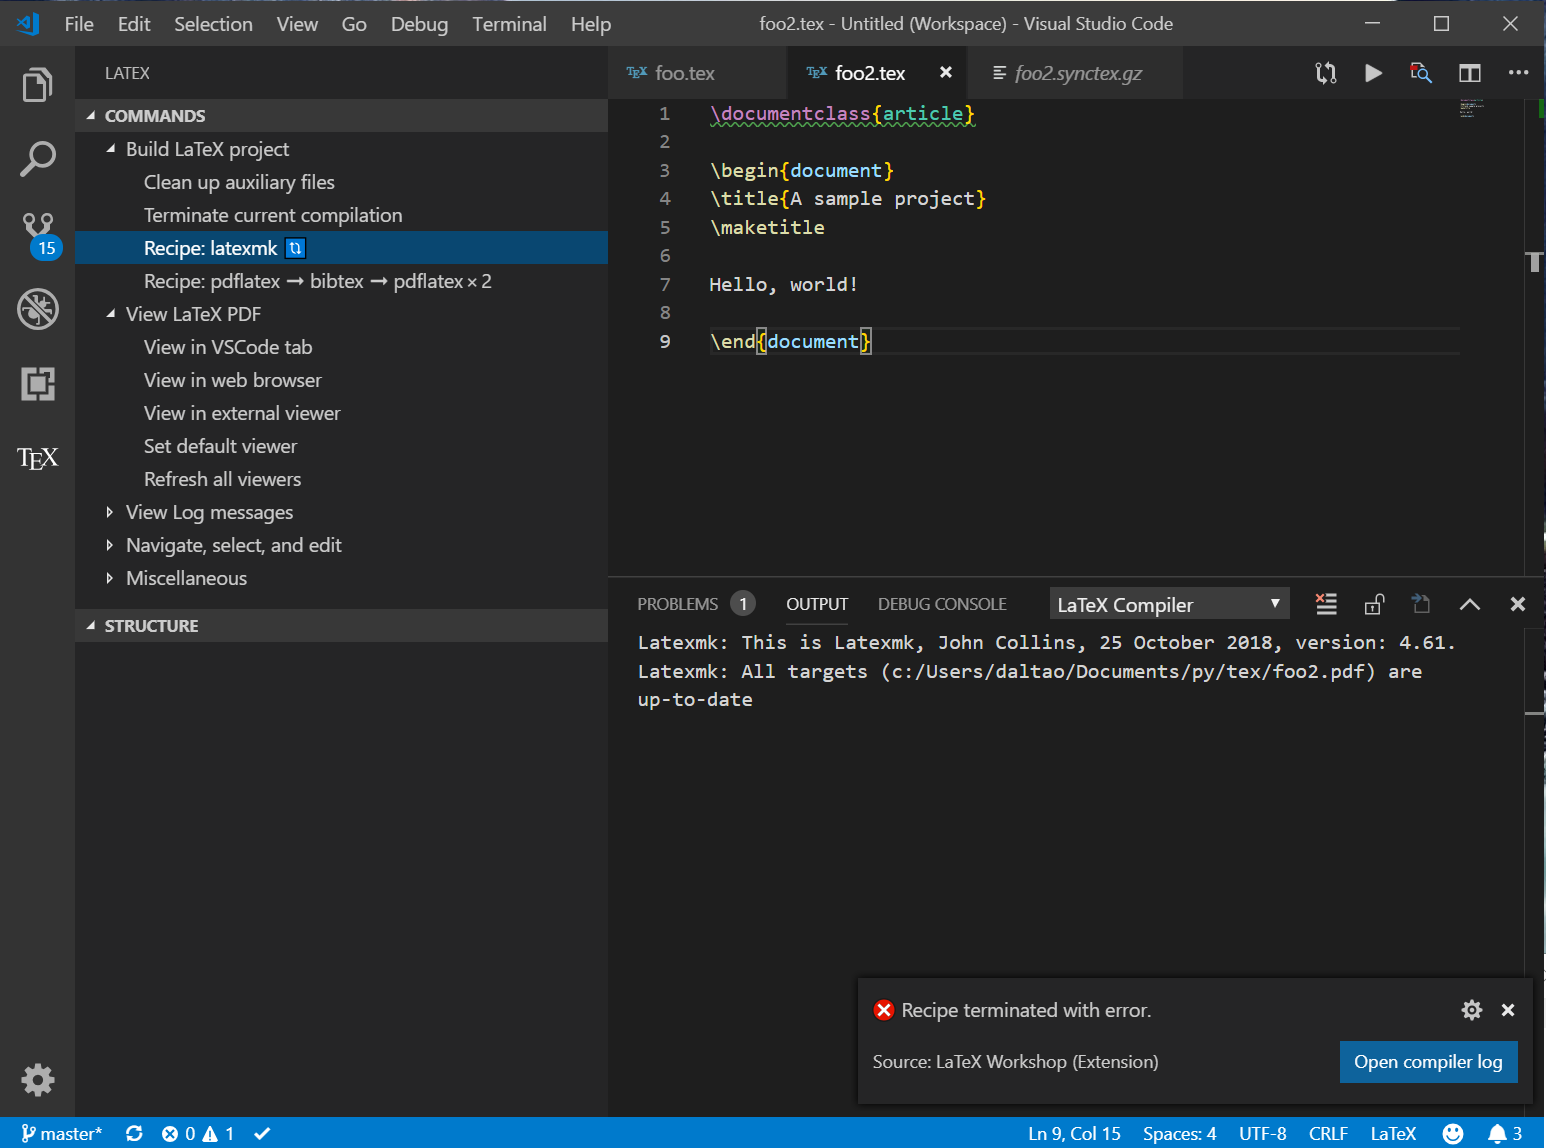Open the Explorer view in activity bar
Viewport: 1546px width, 1148px height.
click(x=37, y=85)
